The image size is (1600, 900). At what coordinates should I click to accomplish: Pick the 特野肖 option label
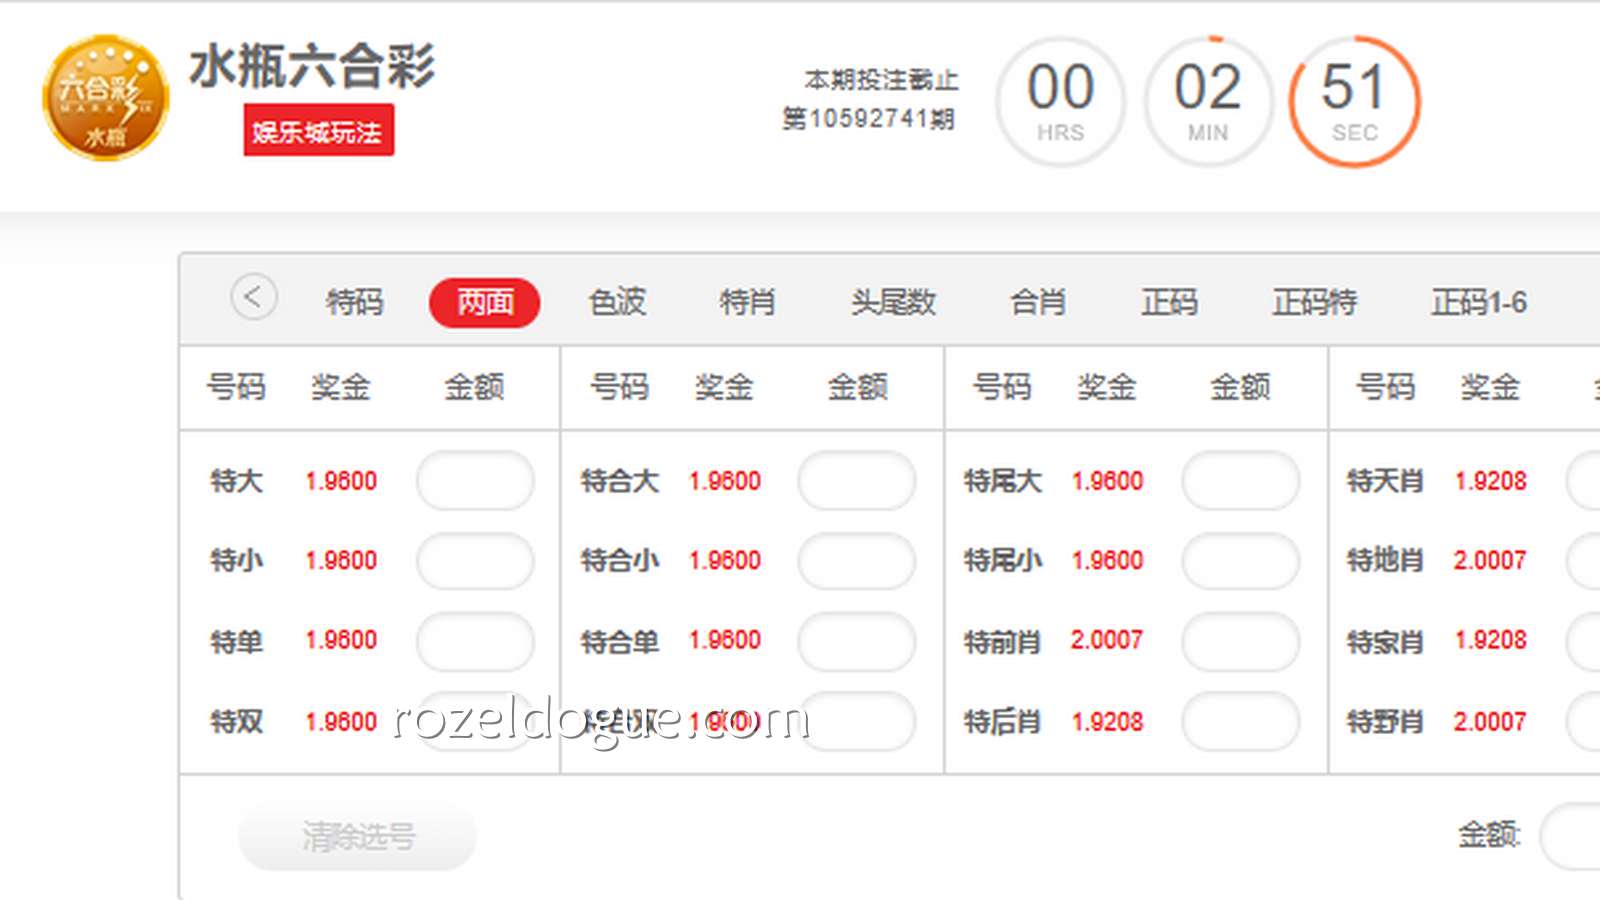pyautogui.click(x=1385, y=721)
